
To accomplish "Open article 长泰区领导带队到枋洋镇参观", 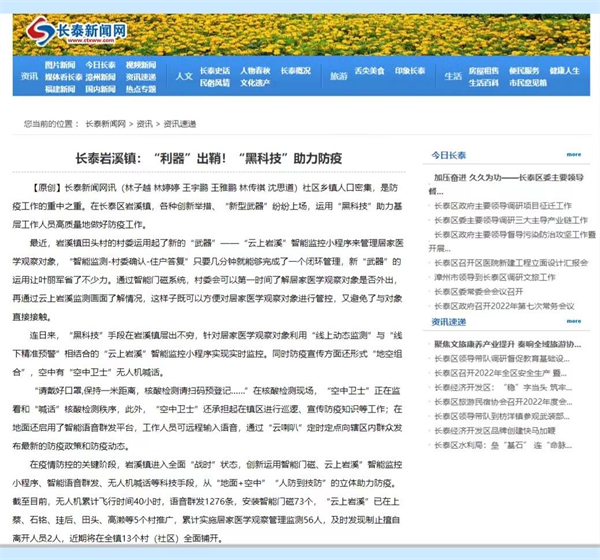I will tap(502, 416).
